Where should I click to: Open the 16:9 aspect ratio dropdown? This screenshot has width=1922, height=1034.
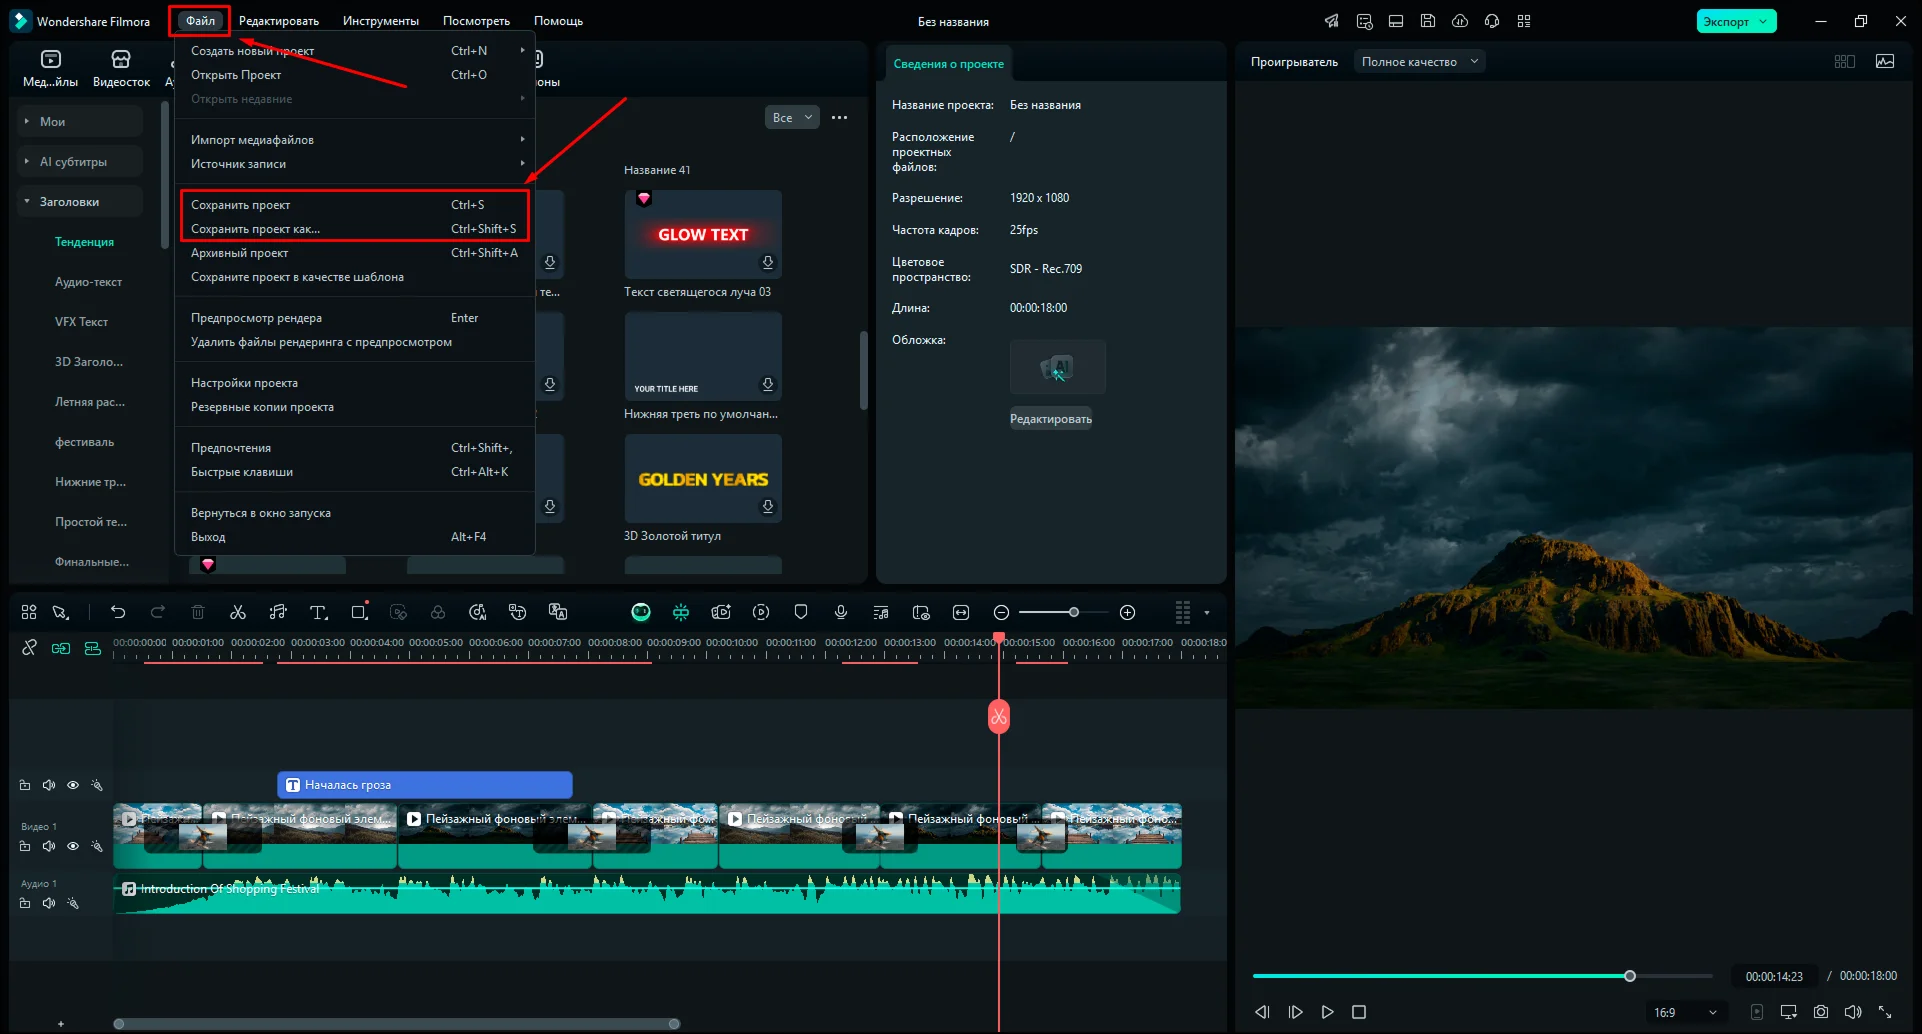click(1689, 1012)
